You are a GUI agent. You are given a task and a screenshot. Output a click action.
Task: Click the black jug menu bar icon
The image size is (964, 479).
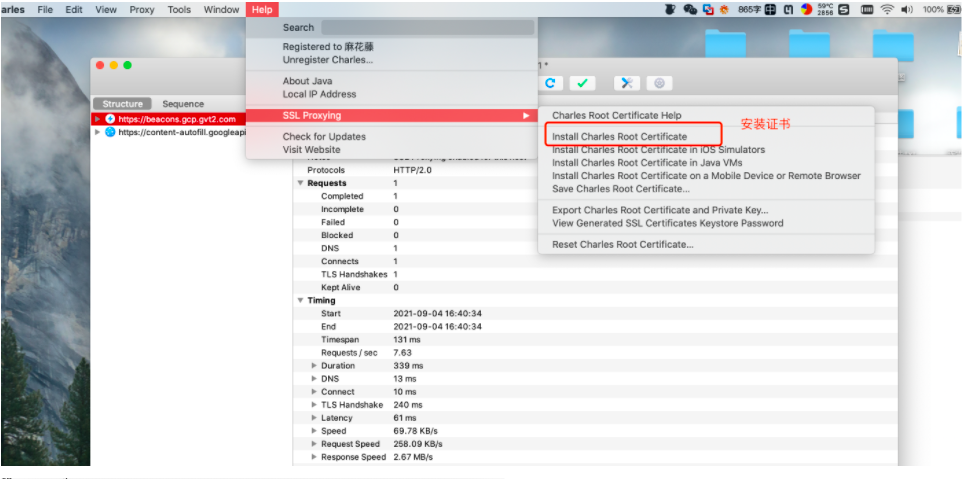[671, 9]
